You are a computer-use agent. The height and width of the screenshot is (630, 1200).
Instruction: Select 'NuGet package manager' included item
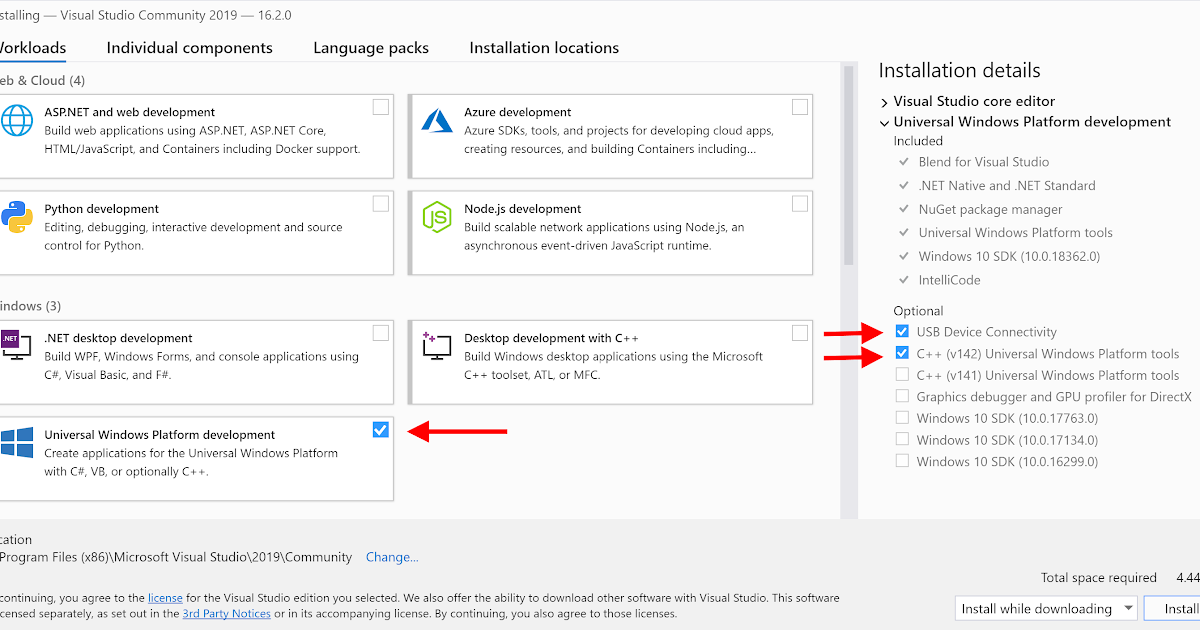point(991,209)
